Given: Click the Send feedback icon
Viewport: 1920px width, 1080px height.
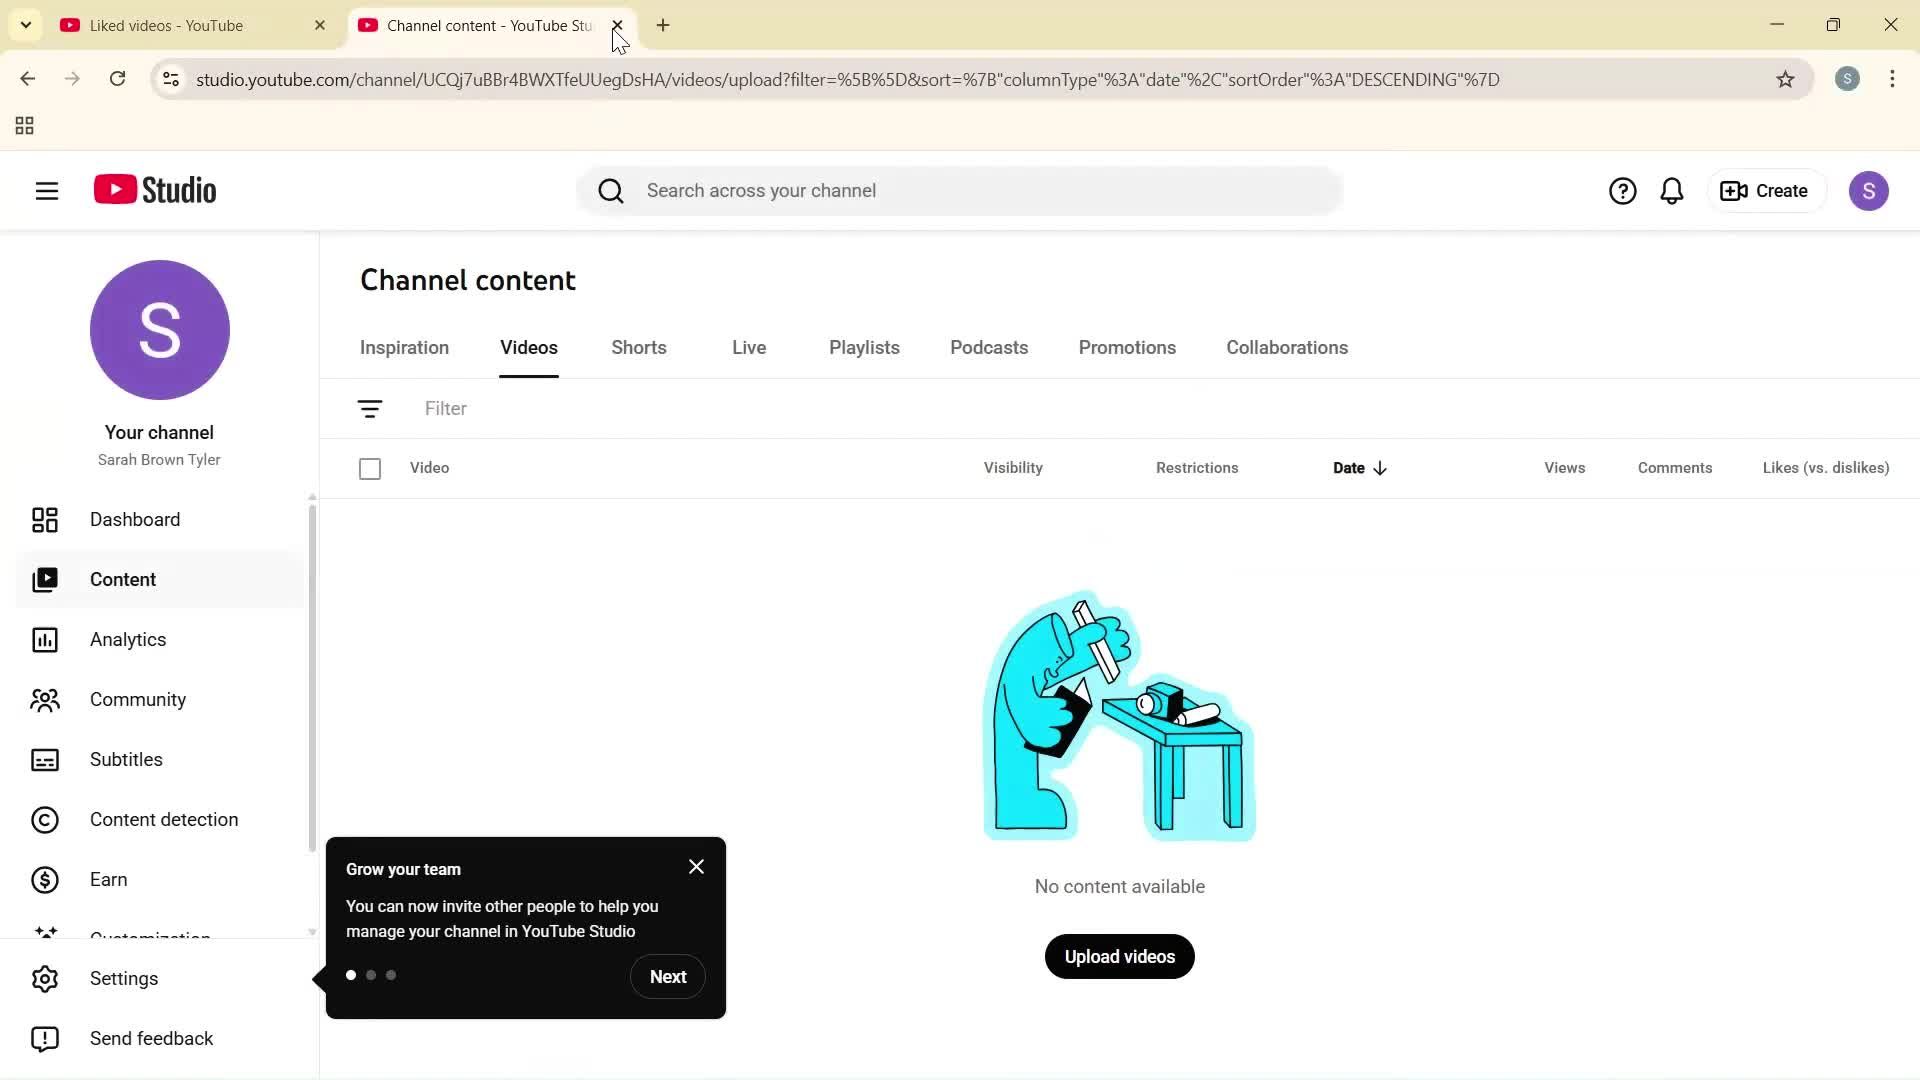Looking at the screenshot, I should pos(45,1039).
